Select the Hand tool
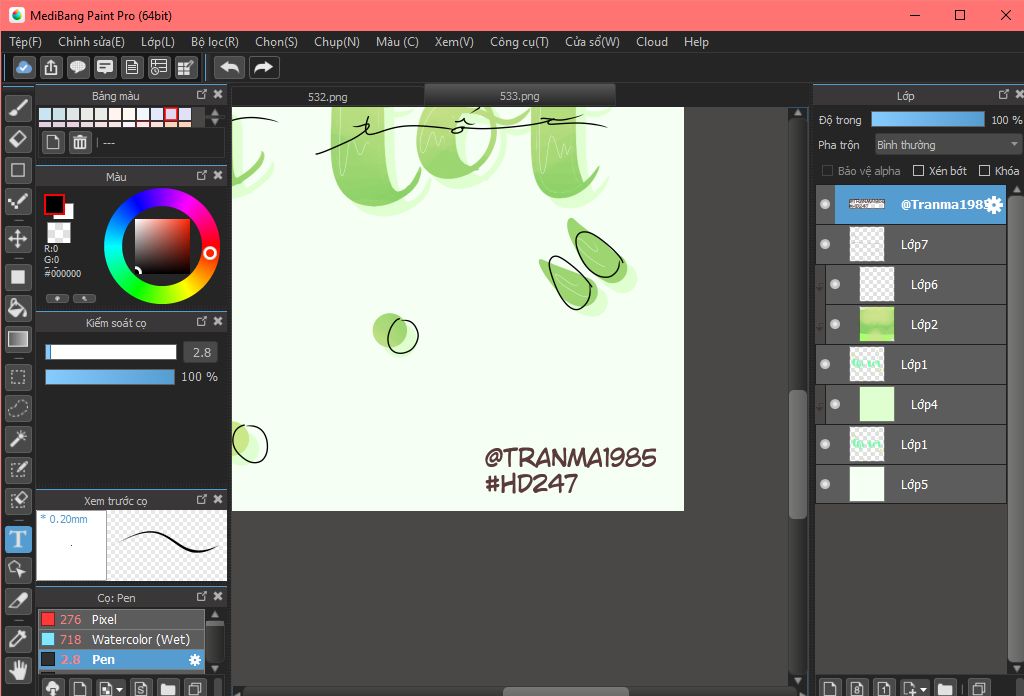The height and width of the screenshot is (696, 1024). [x=18, y=670]
